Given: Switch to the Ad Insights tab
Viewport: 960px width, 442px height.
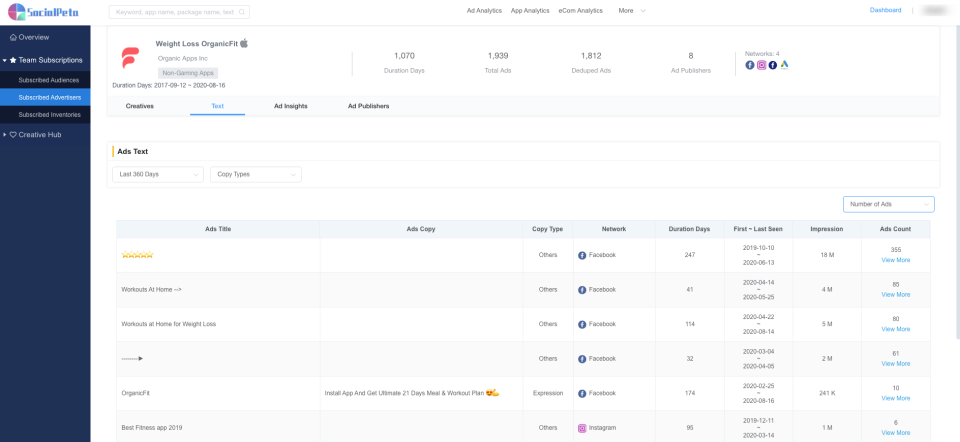Looking at the screenshot, I should coord(291,106).
